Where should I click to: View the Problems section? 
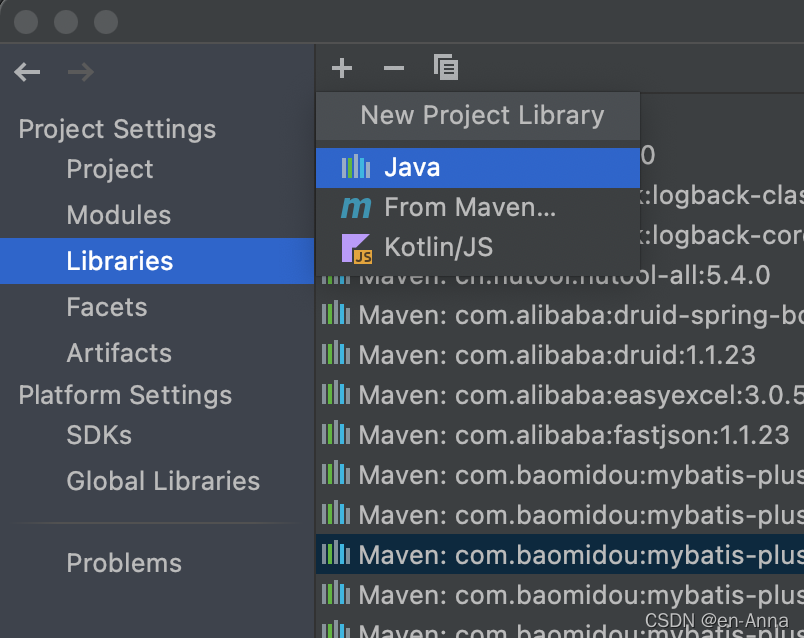pyautogui.click(x=157, y=564)
